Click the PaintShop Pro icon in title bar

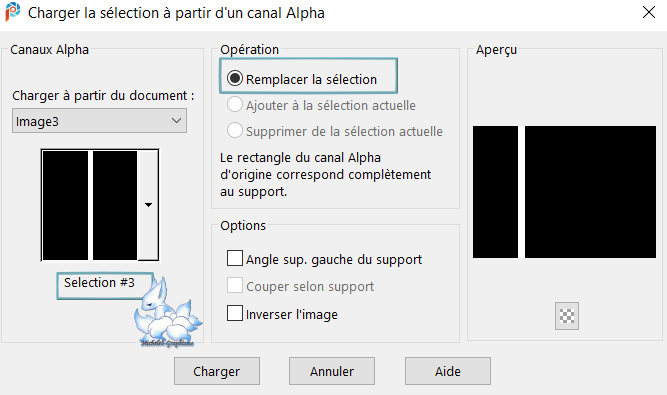(x=12, y=12)
